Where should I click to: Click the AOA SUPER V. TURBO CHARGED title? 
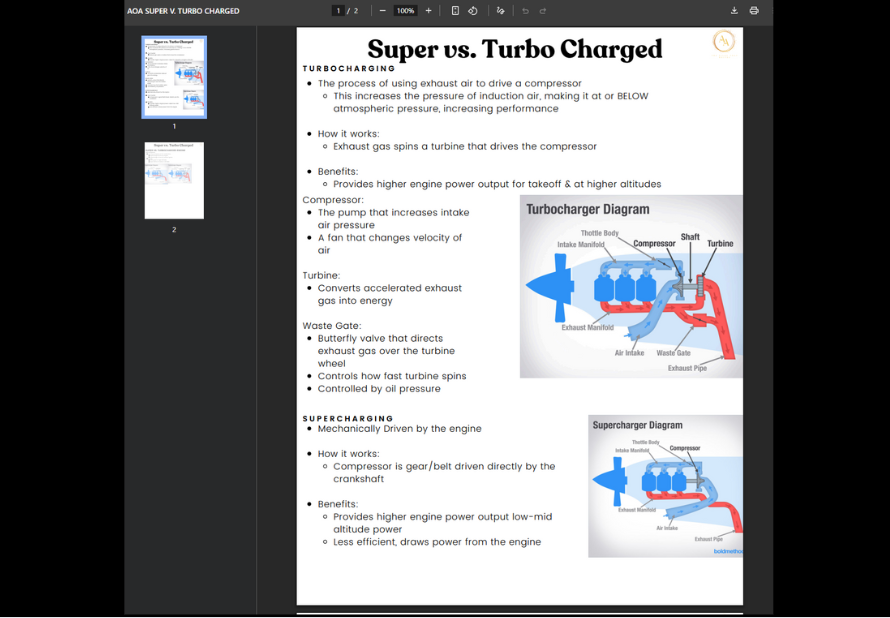183,11
